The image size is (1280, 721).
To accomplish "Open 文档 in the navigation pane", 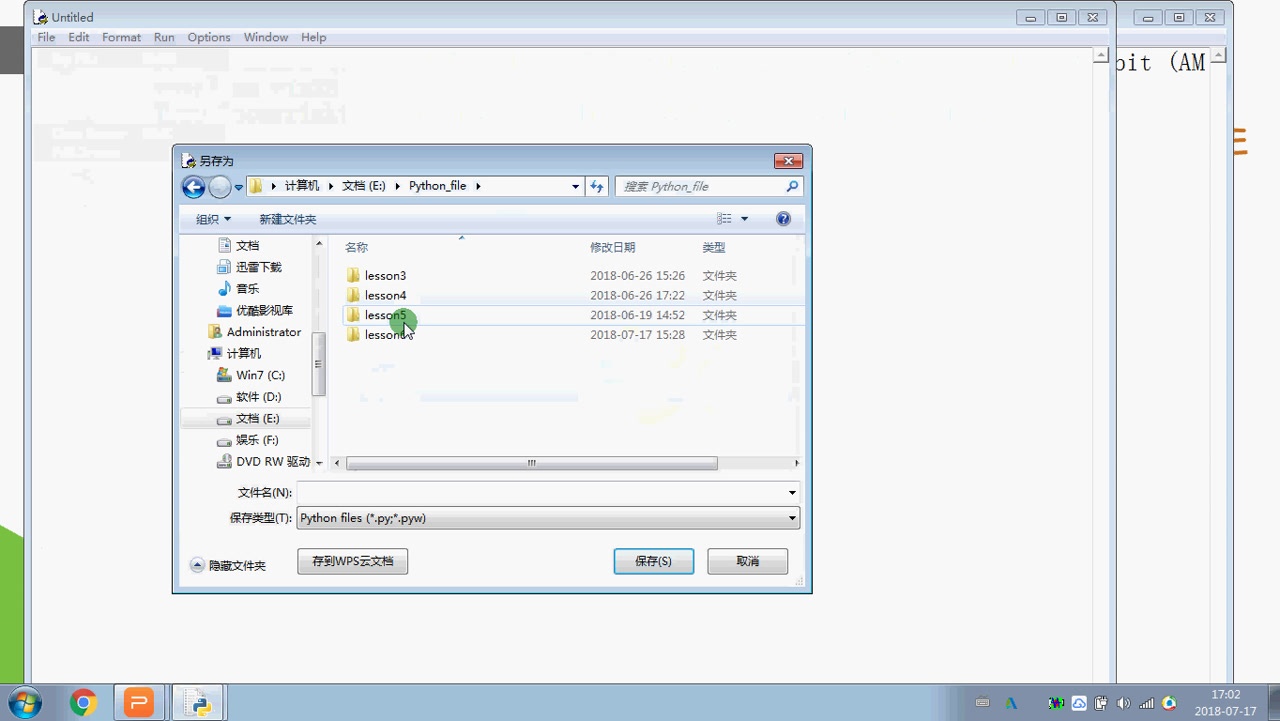I will (x=247, y=245).
